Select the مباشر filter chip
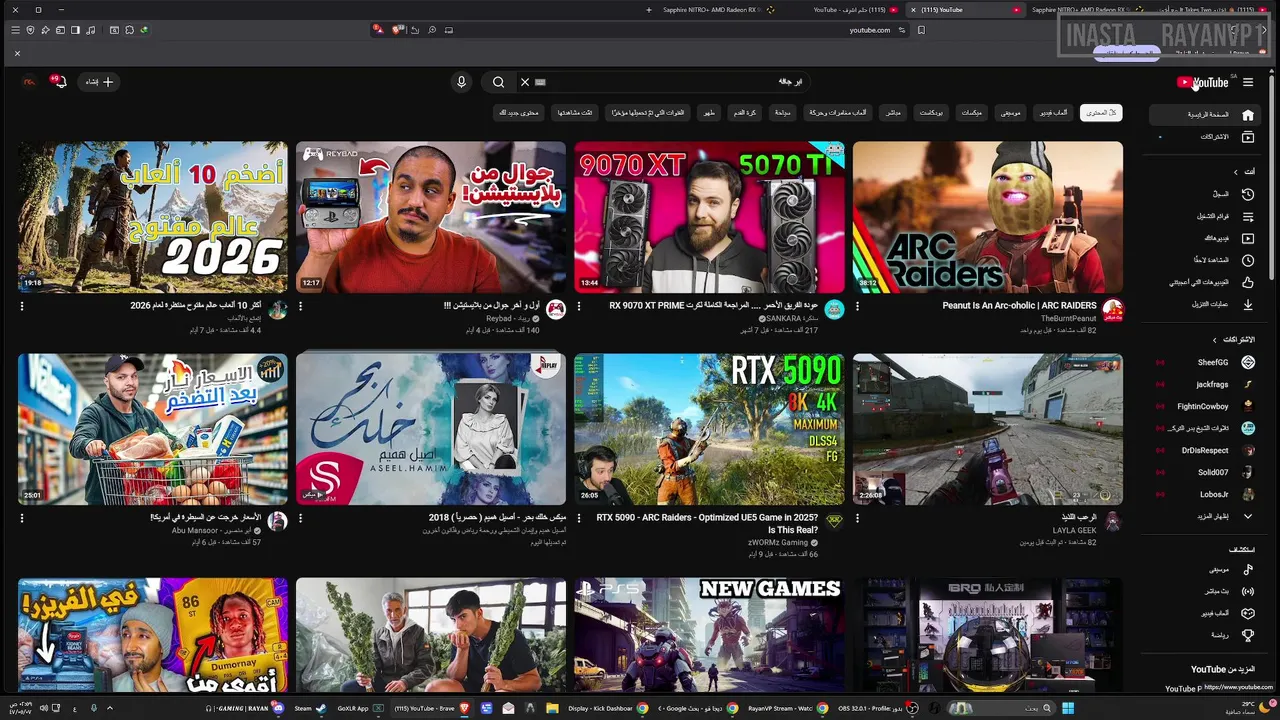This screenshot has height=720, width=1280. (x=893, y=113)
